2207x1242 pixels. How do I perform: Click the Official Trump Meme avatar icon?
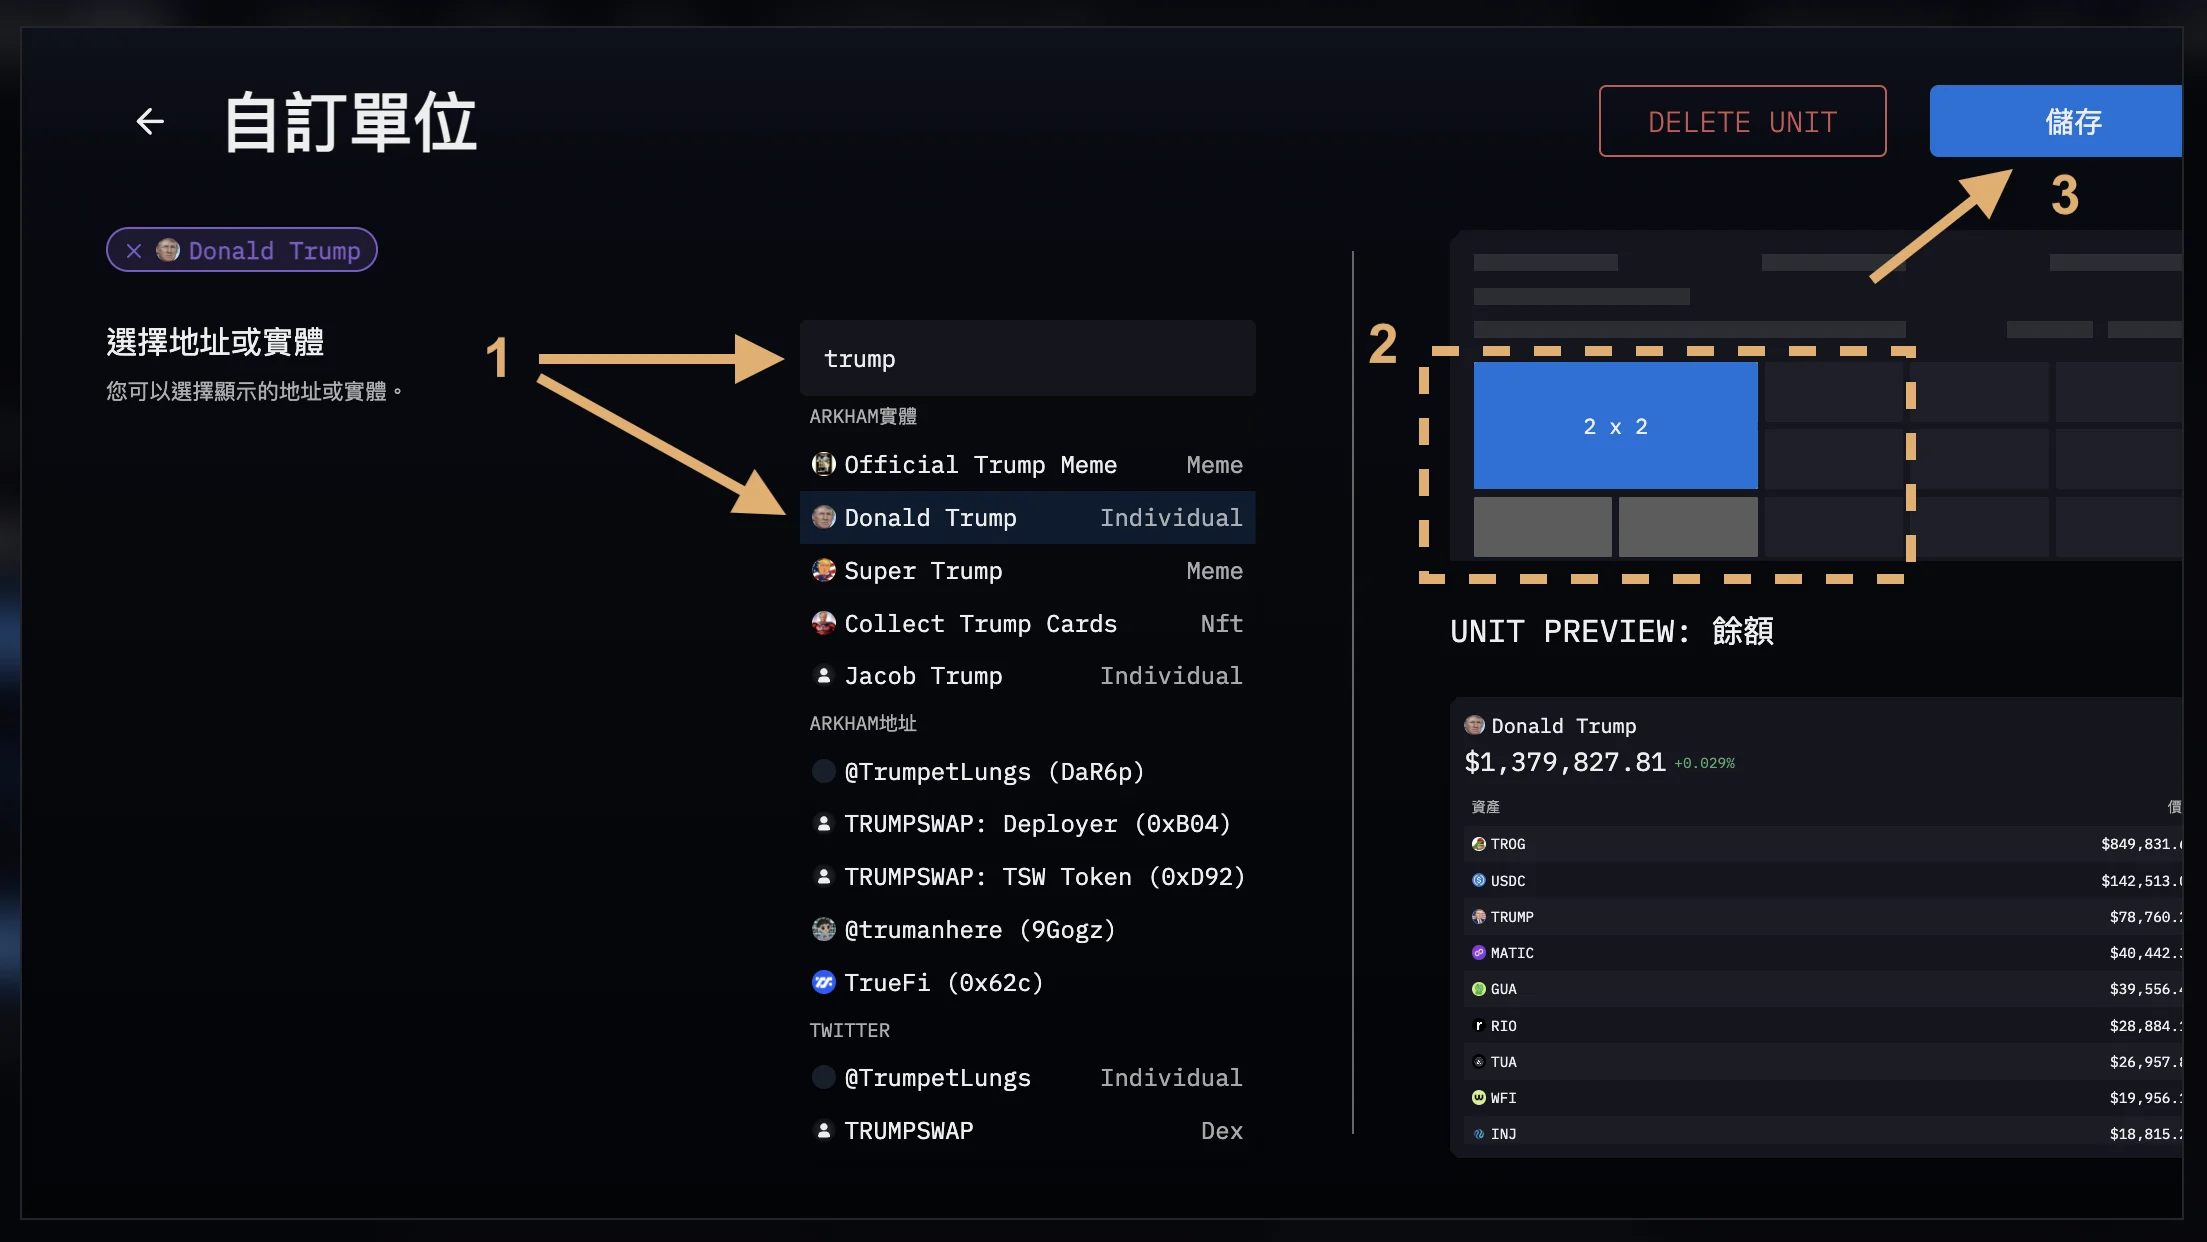click(x=823, y=464)
